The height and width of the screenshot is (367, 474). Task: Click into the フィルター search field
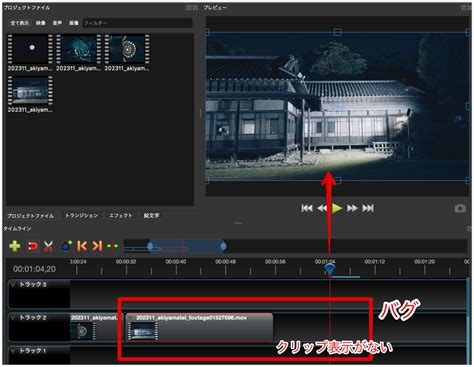pos(137,23)
